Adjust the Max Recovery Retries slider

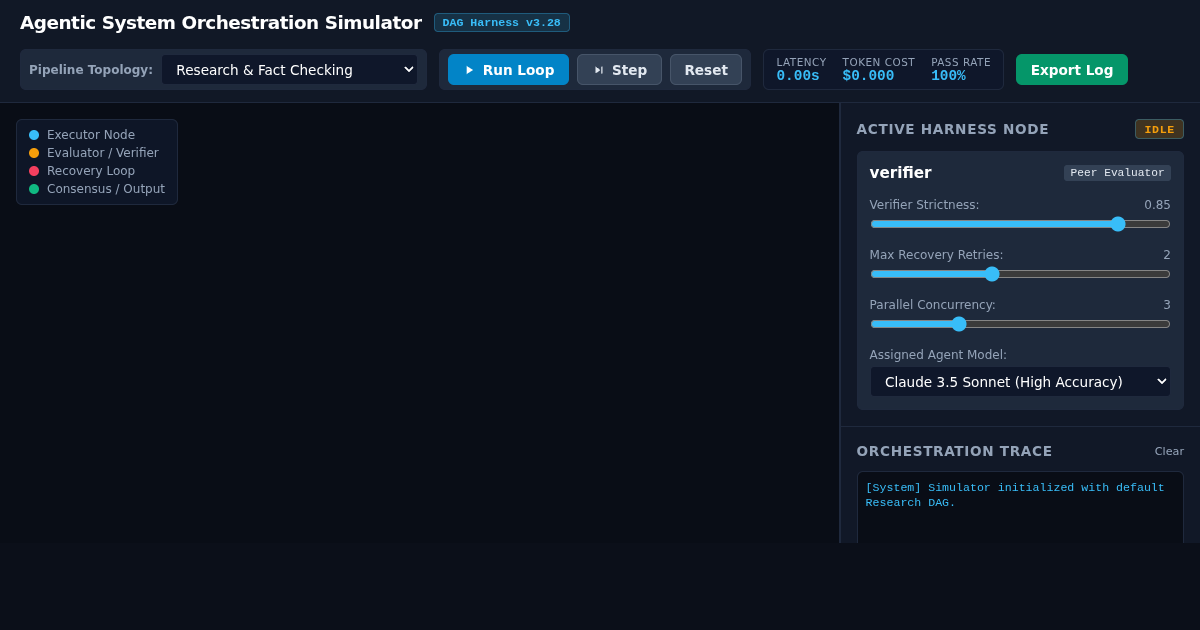click(x=1020, y=274)
